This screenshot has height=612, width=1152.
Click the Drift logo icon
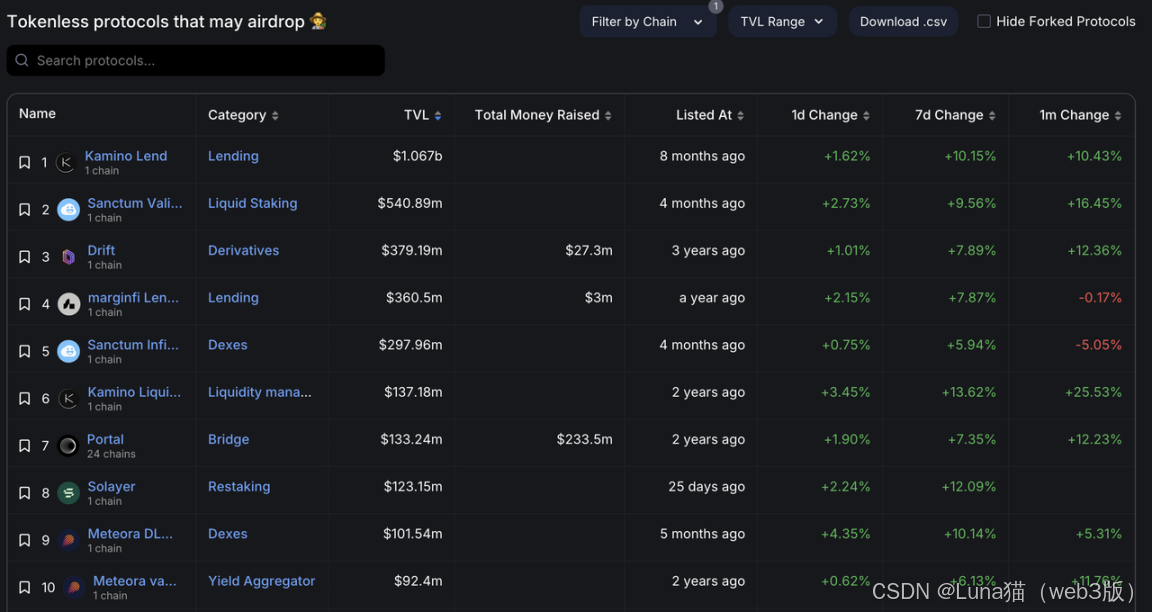(x=68, y=256)
